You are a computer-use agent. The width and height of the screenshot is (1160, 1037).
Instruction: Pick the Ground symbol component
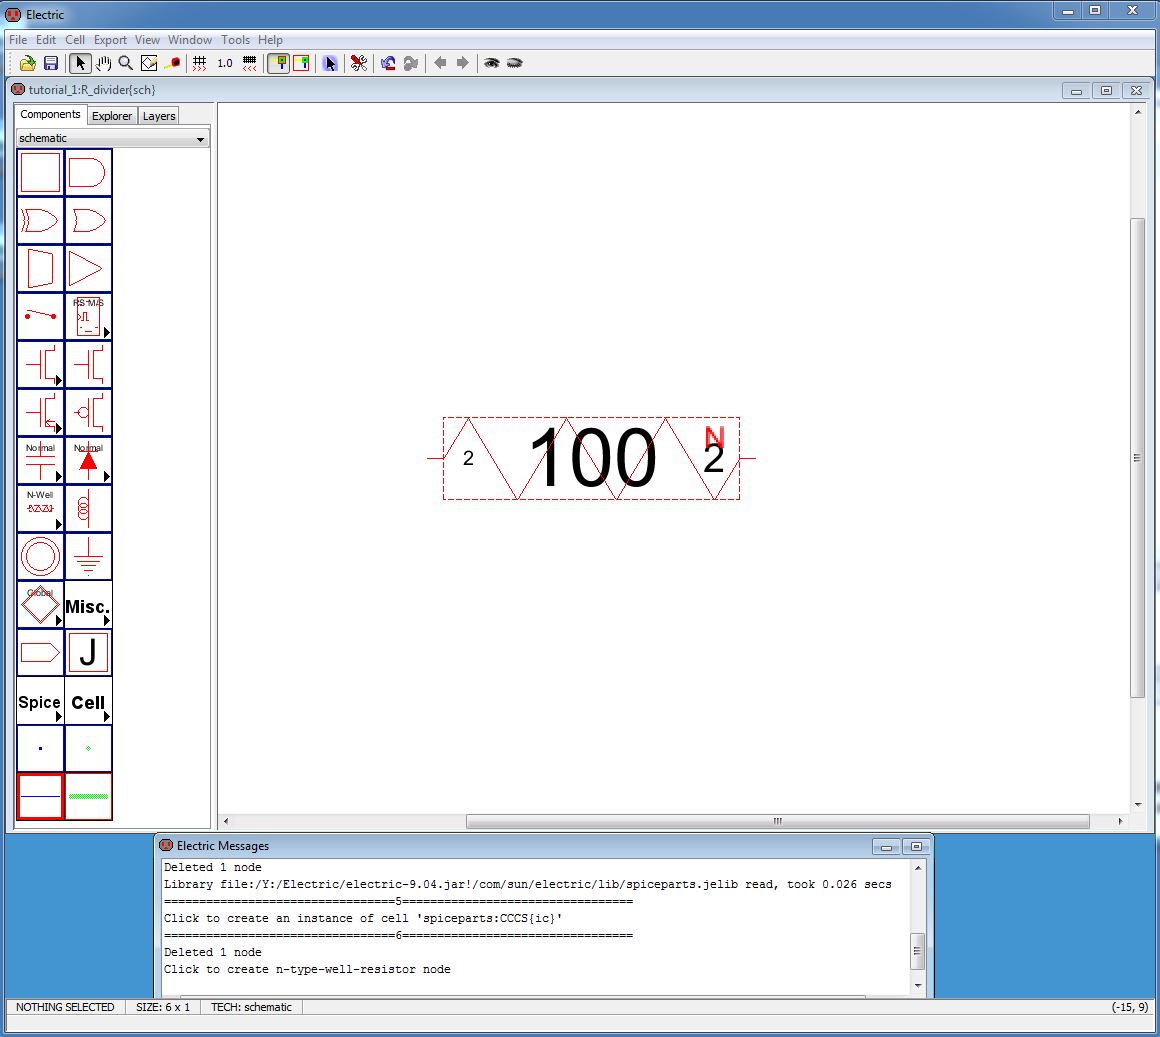click(88, 557)
